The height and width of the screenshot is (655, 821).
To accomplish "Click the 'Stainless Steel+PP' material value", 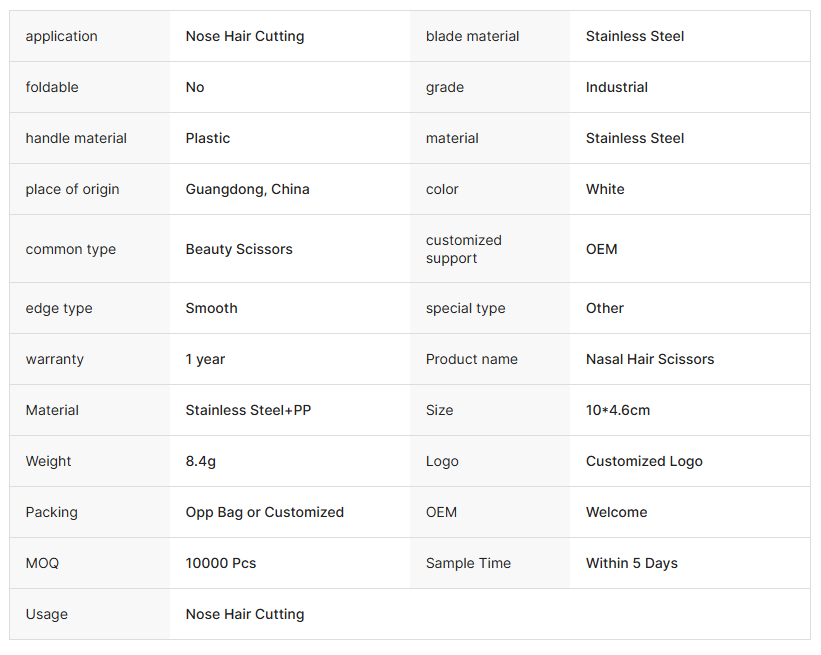I will pos(248,411).
